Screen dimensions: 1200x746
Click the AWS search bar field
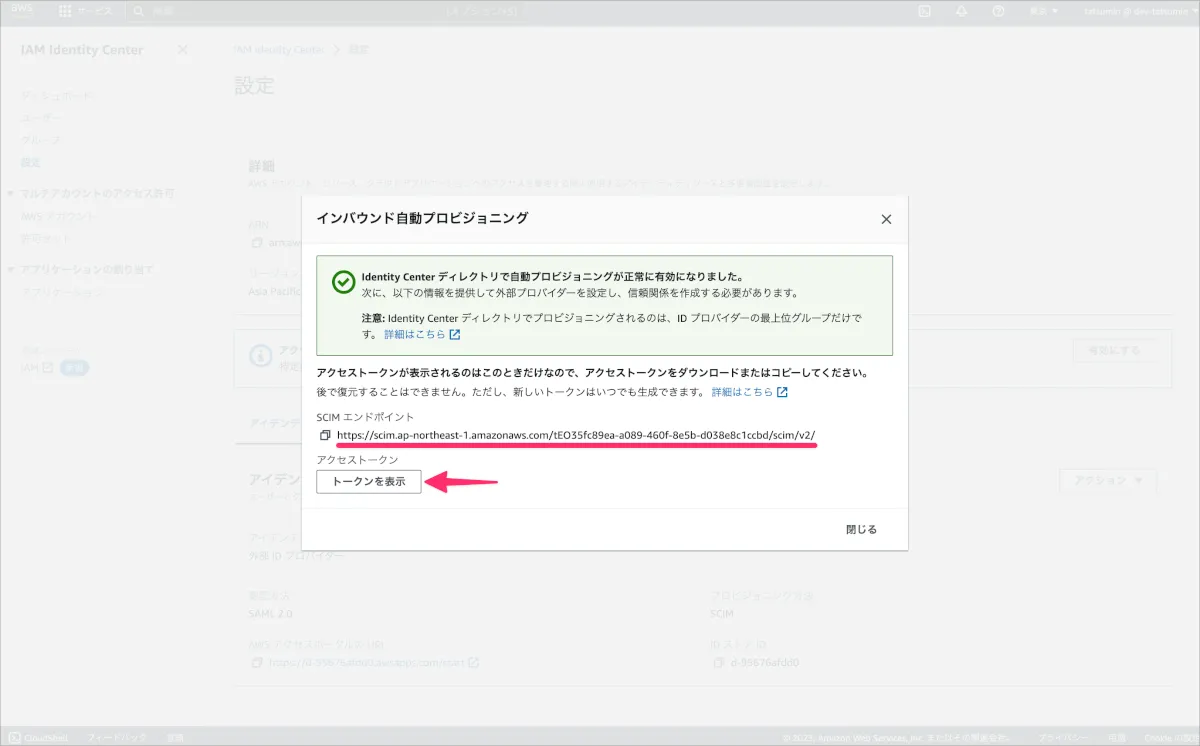(280, 11)
